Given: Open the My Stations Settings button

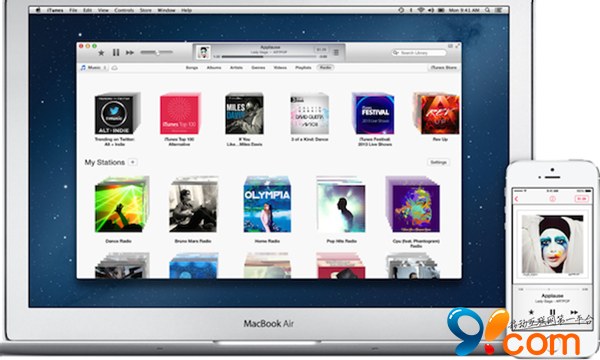Looking at the screenshot, I should [x=439, y=162].
